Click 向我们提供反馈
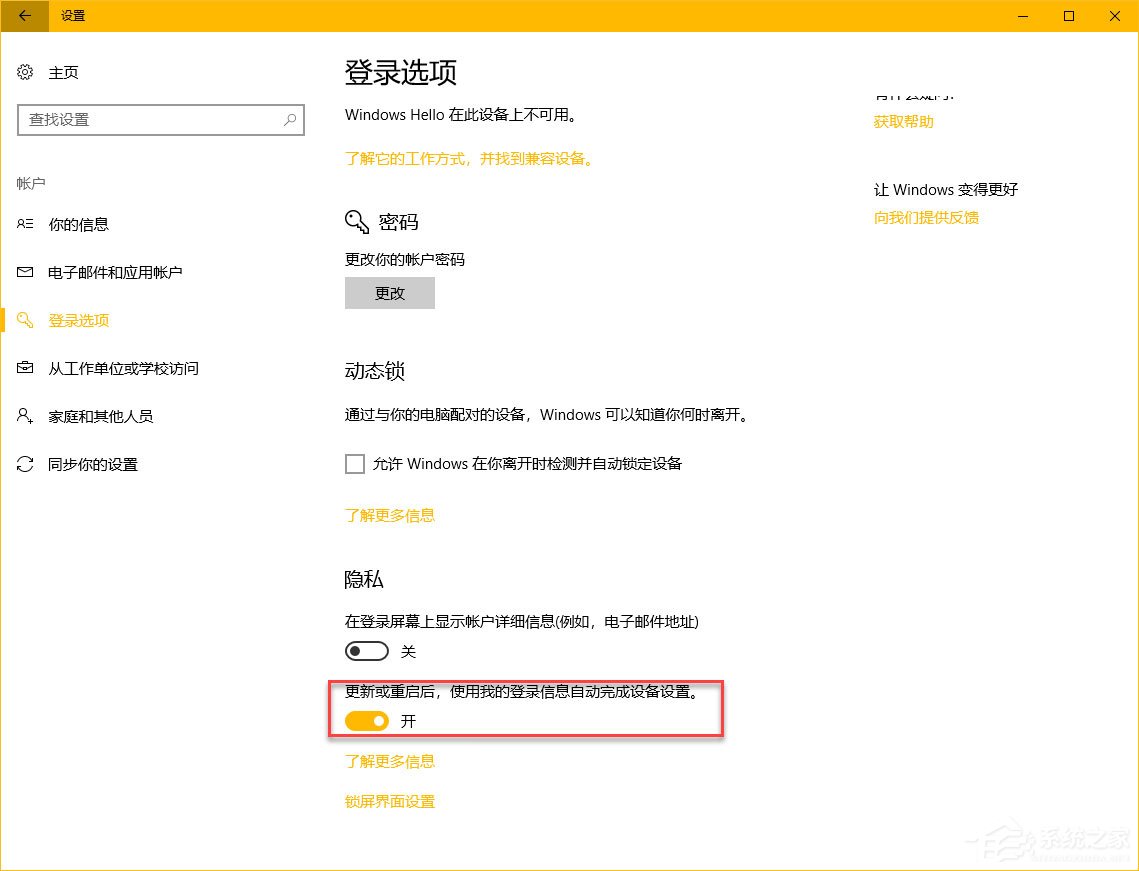Screen dimensions: 1139x871 [925, 217]
